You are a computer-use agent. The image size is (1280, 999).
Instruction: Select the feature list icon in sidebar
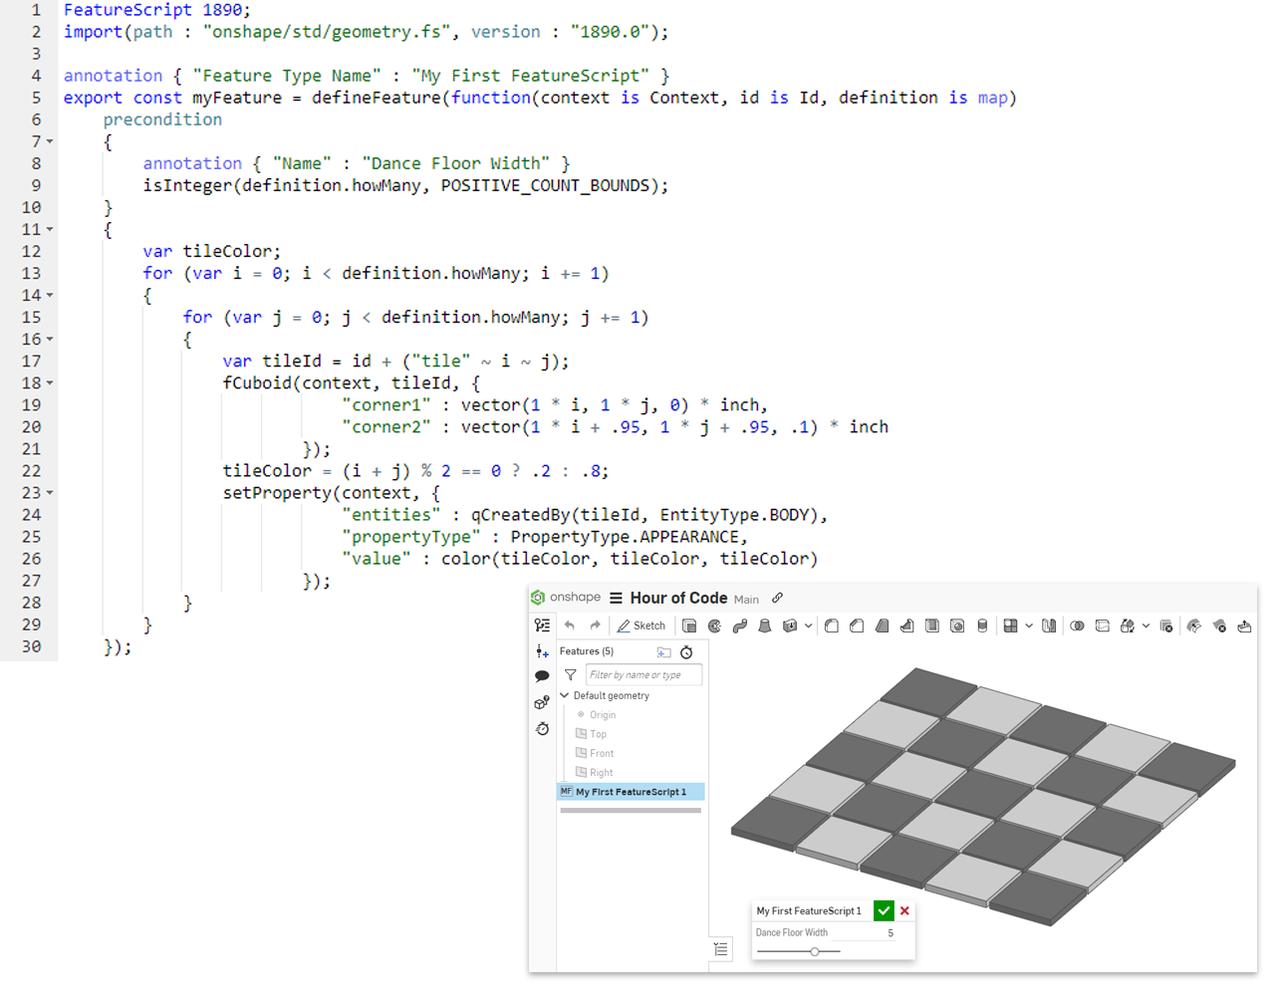pyautogui.click(x=542, y=624)
